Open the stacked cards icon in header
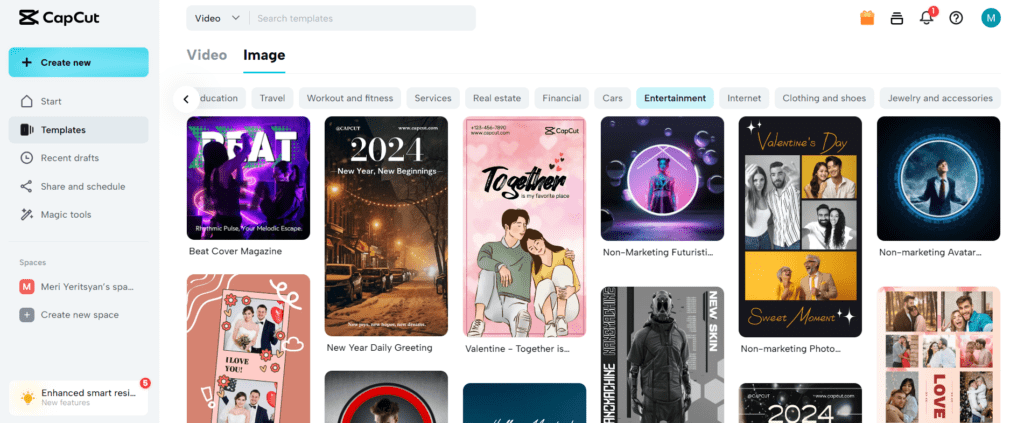The height and width of the screenshot is (423, 1024). coord(897,18)
